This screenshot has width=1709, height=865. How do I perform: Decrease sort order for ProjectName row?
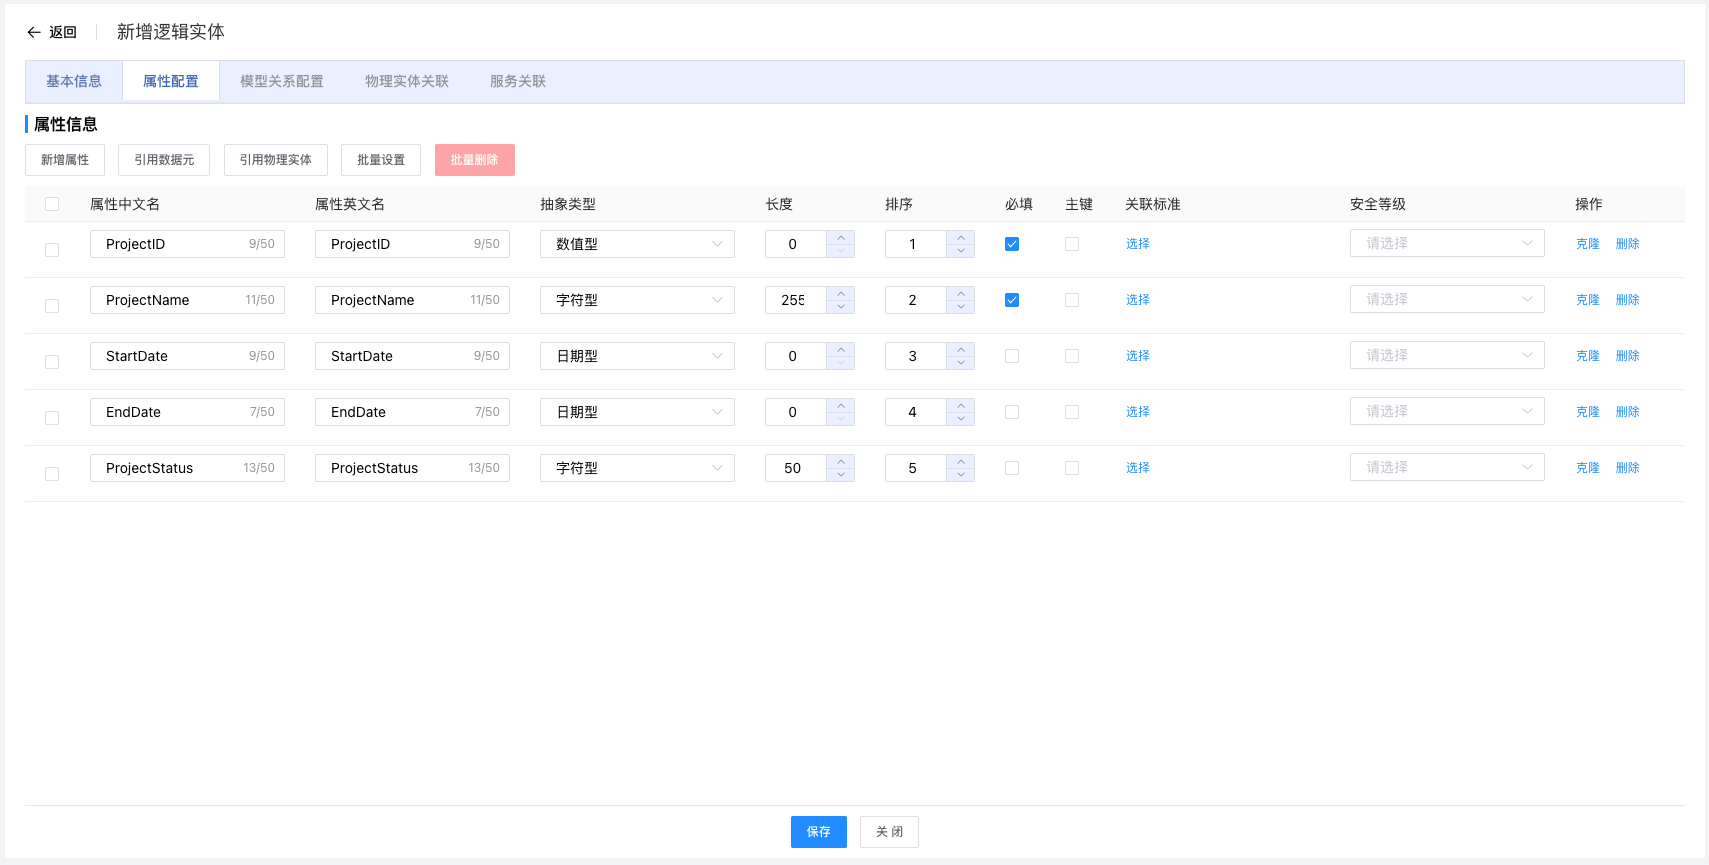960,307
